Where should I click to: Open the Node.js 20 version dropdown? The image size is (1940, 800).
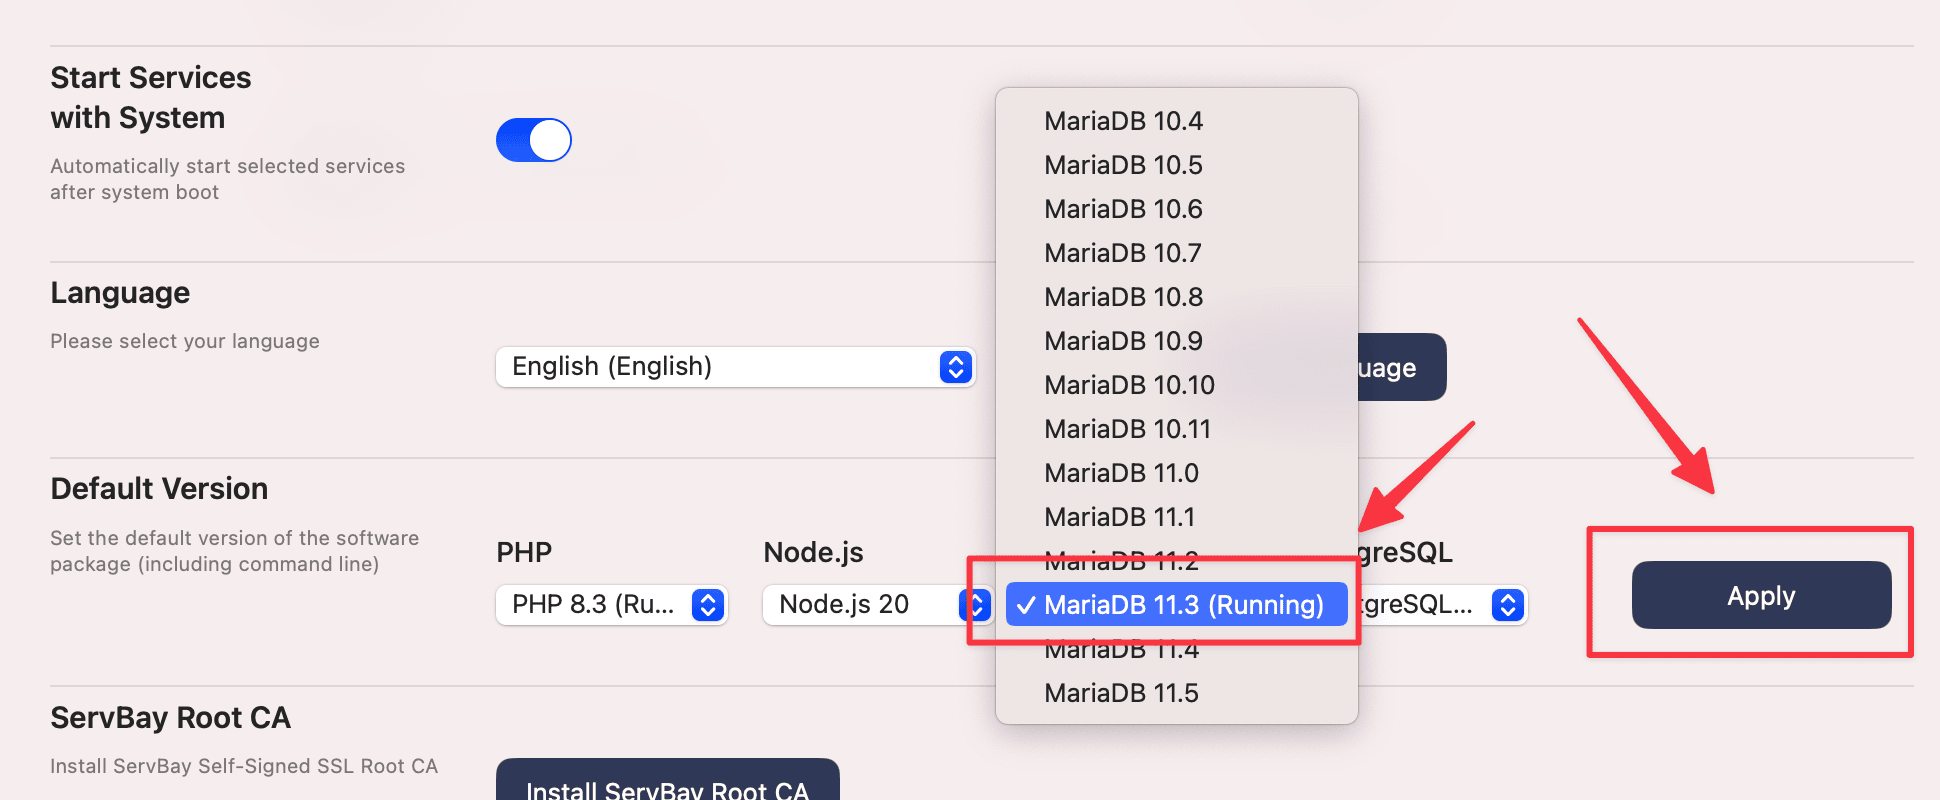tap(877, 605)
